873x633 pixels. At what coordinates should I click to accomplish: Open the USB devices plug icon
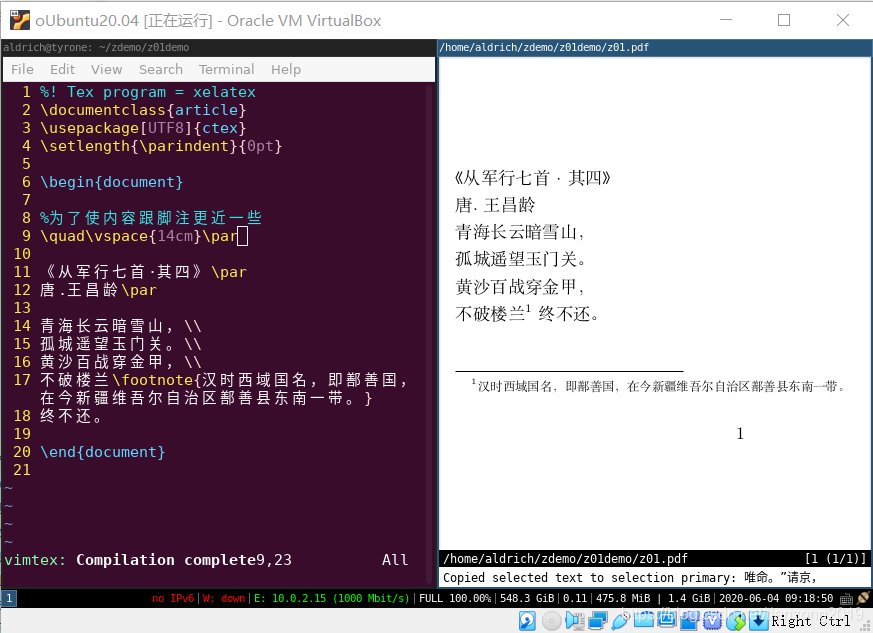620,621
